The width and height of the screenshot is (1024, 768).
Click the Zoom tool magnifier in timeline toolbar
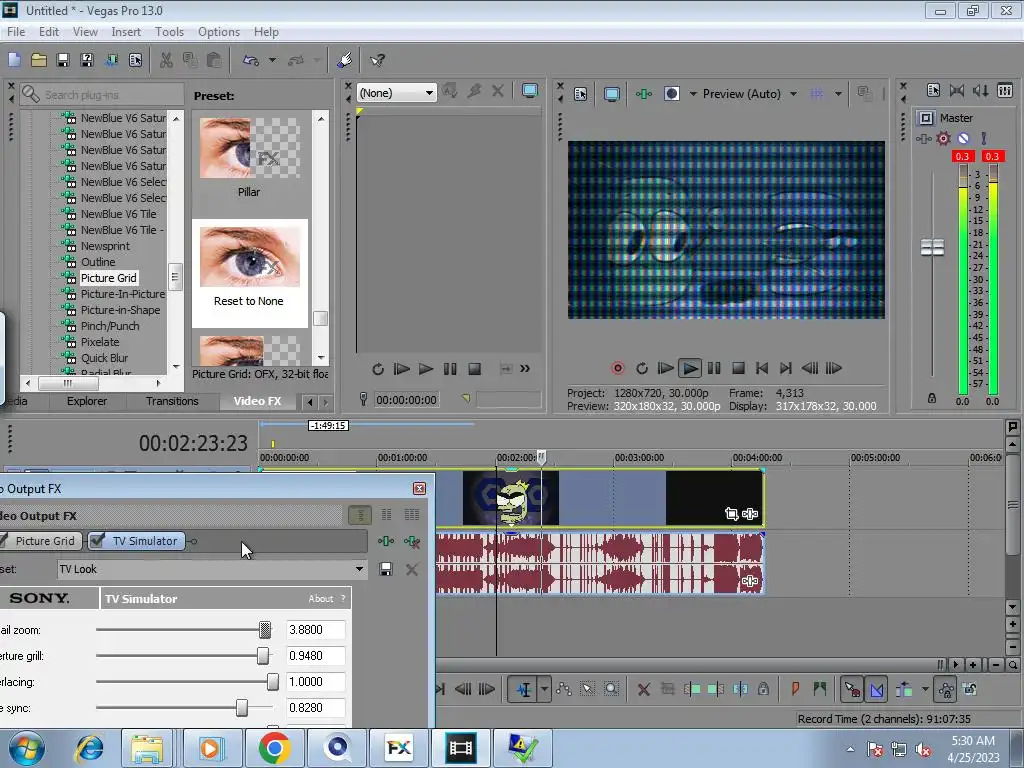[611, 689]
